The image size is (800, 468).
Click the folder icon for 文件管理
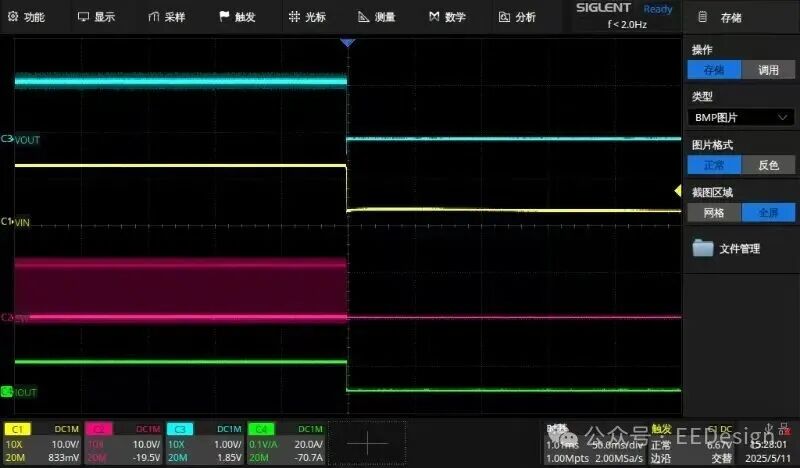click(703, 248)
